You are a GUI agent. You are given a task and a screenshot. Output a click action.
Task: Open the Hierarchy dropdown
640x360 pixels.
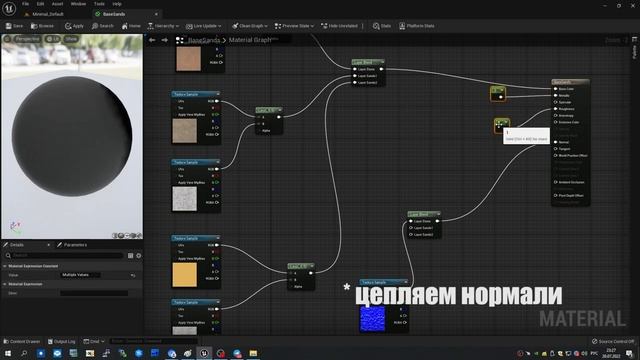[x=163, y=26]
